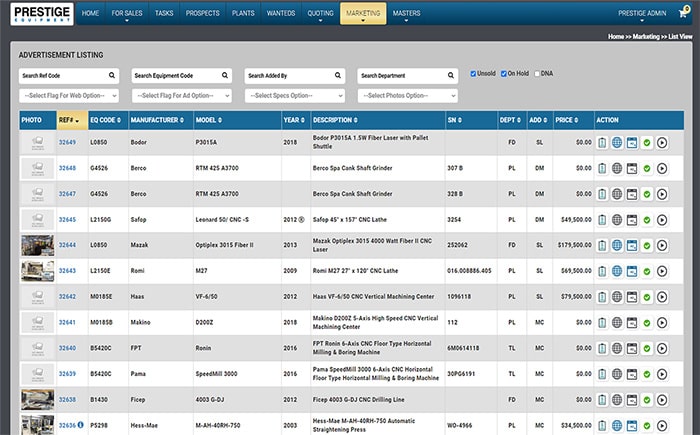Image resolution: width=700 pixels, height=435 pixels.
Task: Click play circle icon for Pama ref 32639
Action: (662, 374)
